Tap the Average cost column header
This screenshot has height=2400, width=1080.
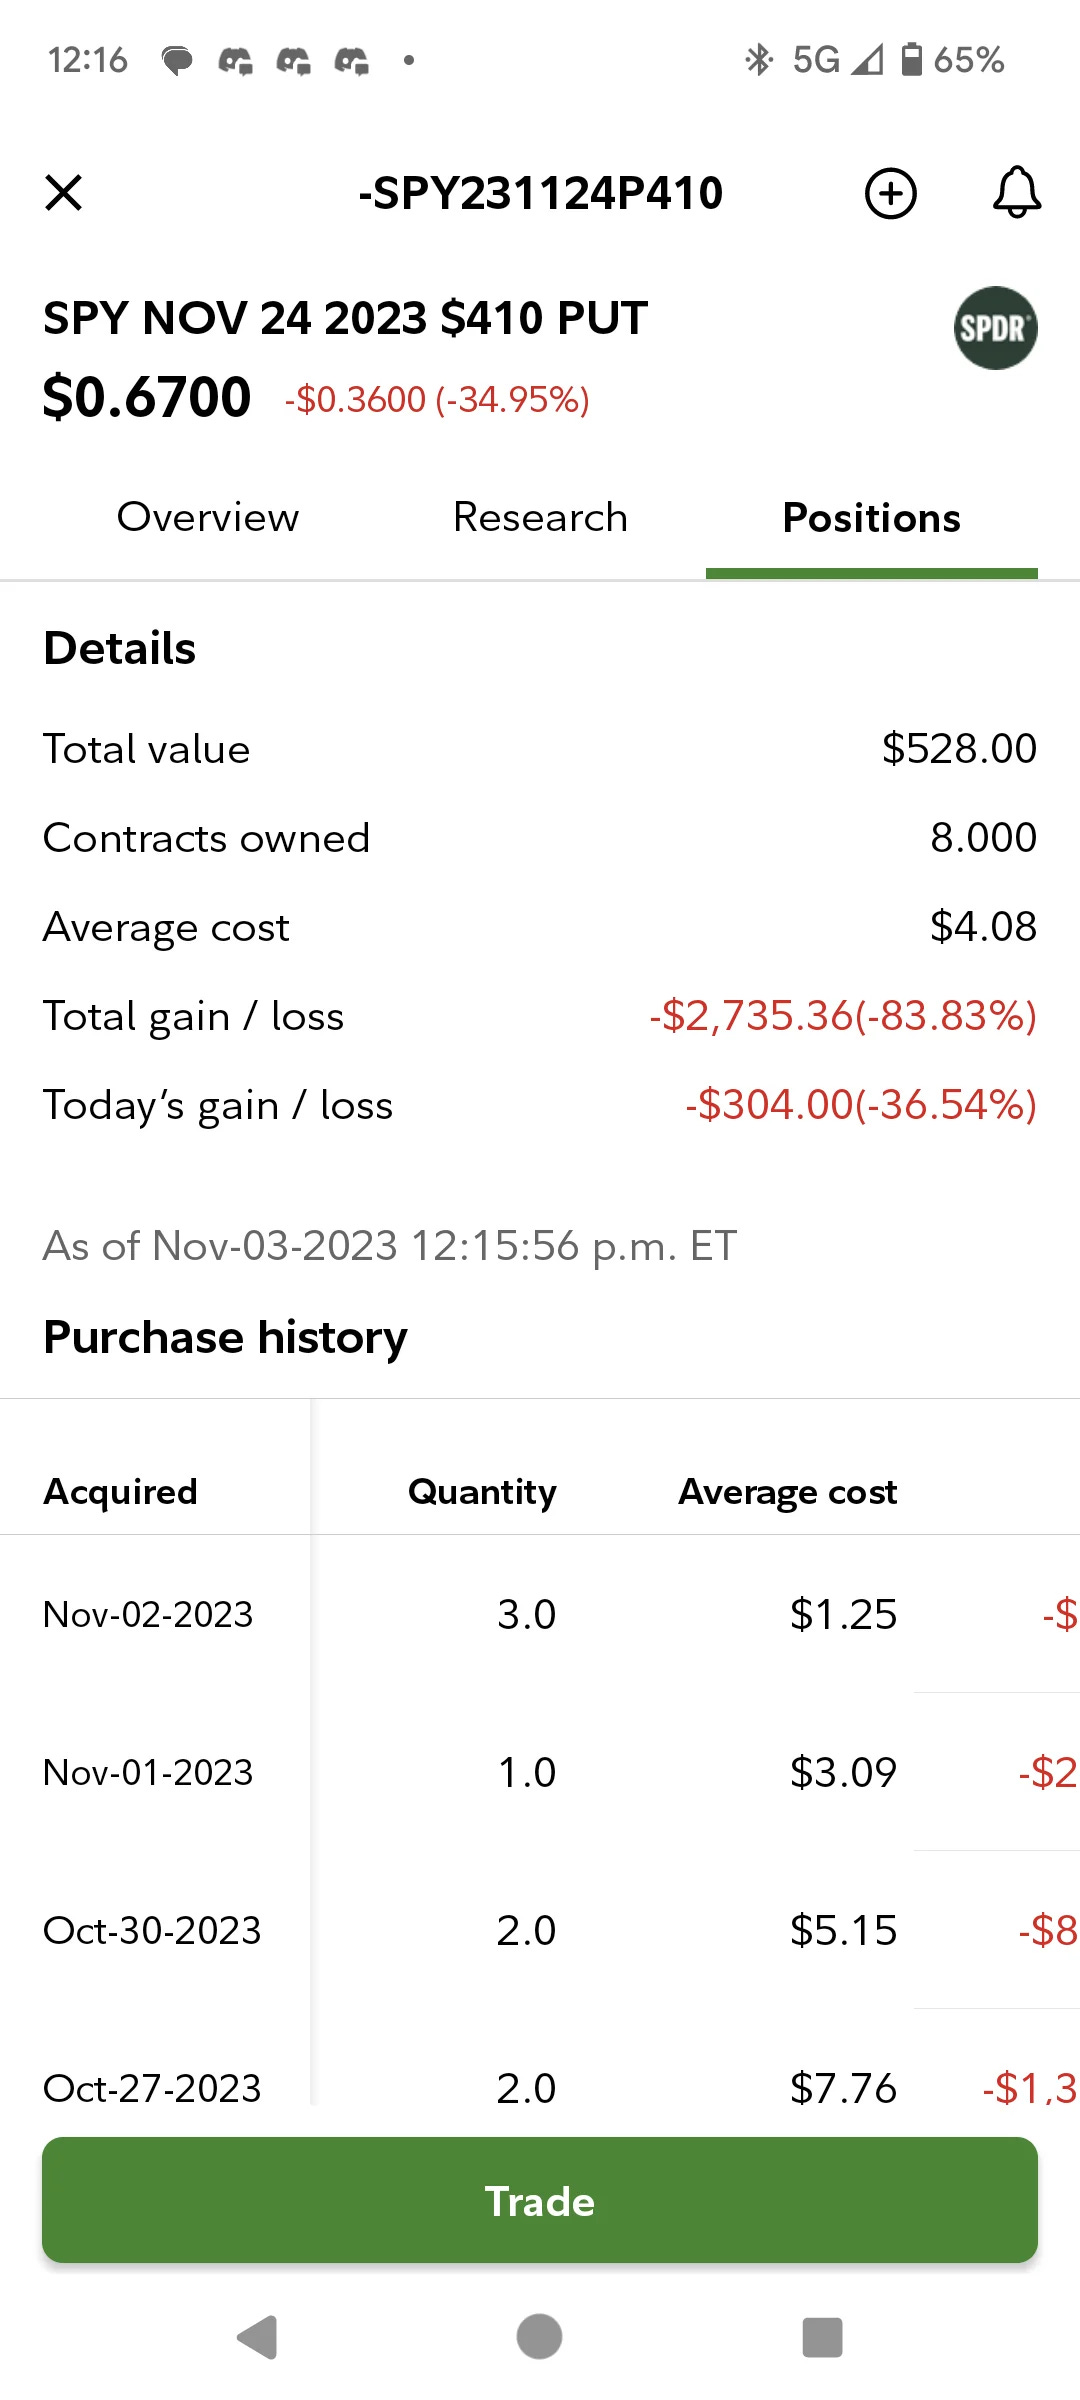pyautogui.click(x=787, y=1491)
